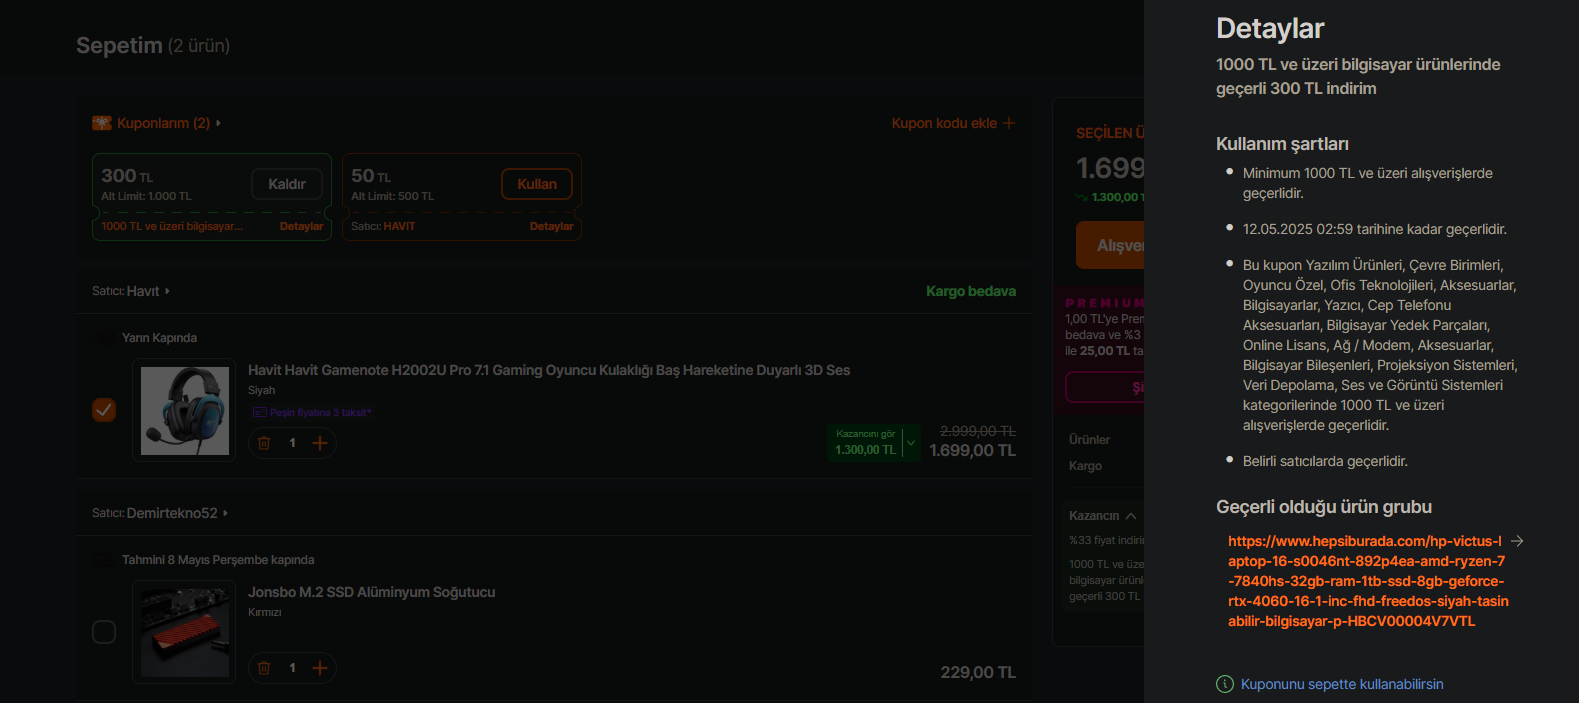Click Kuponunu sepette kullanabilirsin text

click(1342, 684)
